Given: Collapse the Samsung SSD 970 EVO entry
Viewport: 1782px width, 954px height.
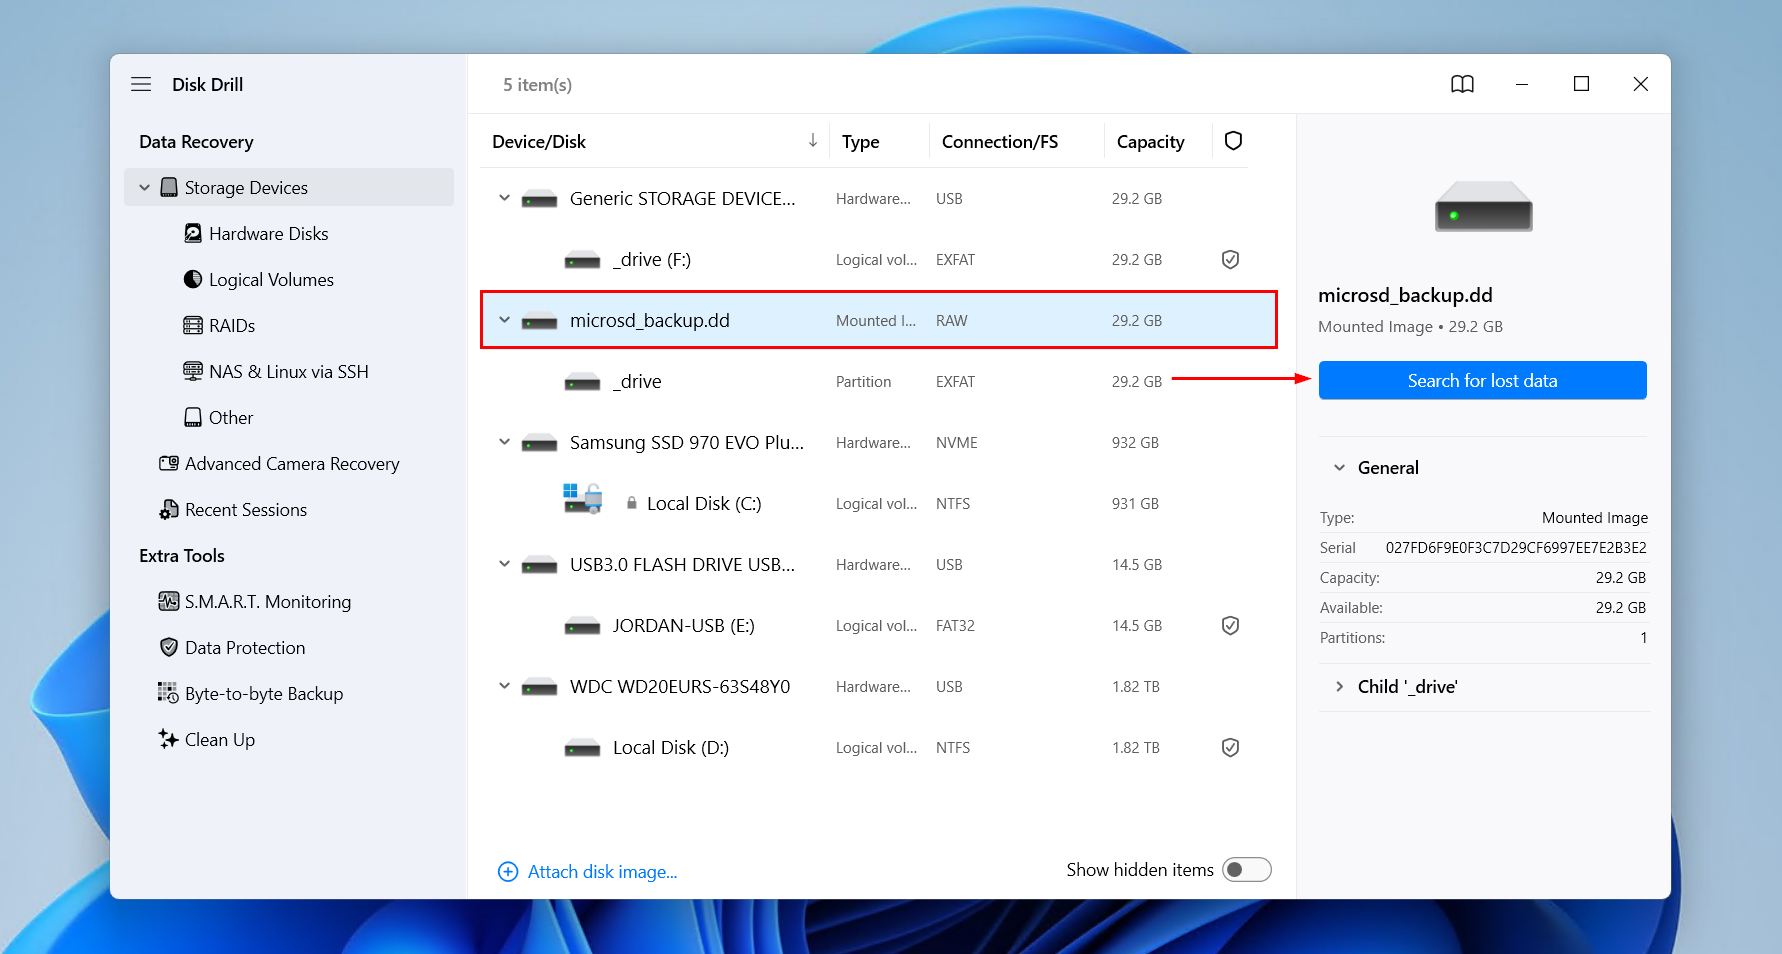Looking at the screenshot, I should 504,442.
